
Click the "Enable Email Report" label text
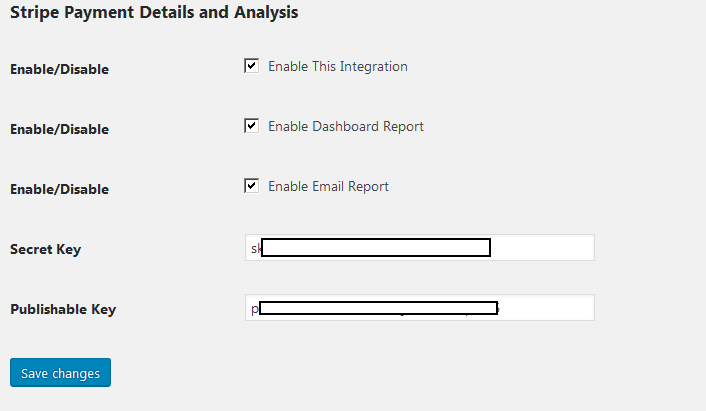(x=328, y=186)
